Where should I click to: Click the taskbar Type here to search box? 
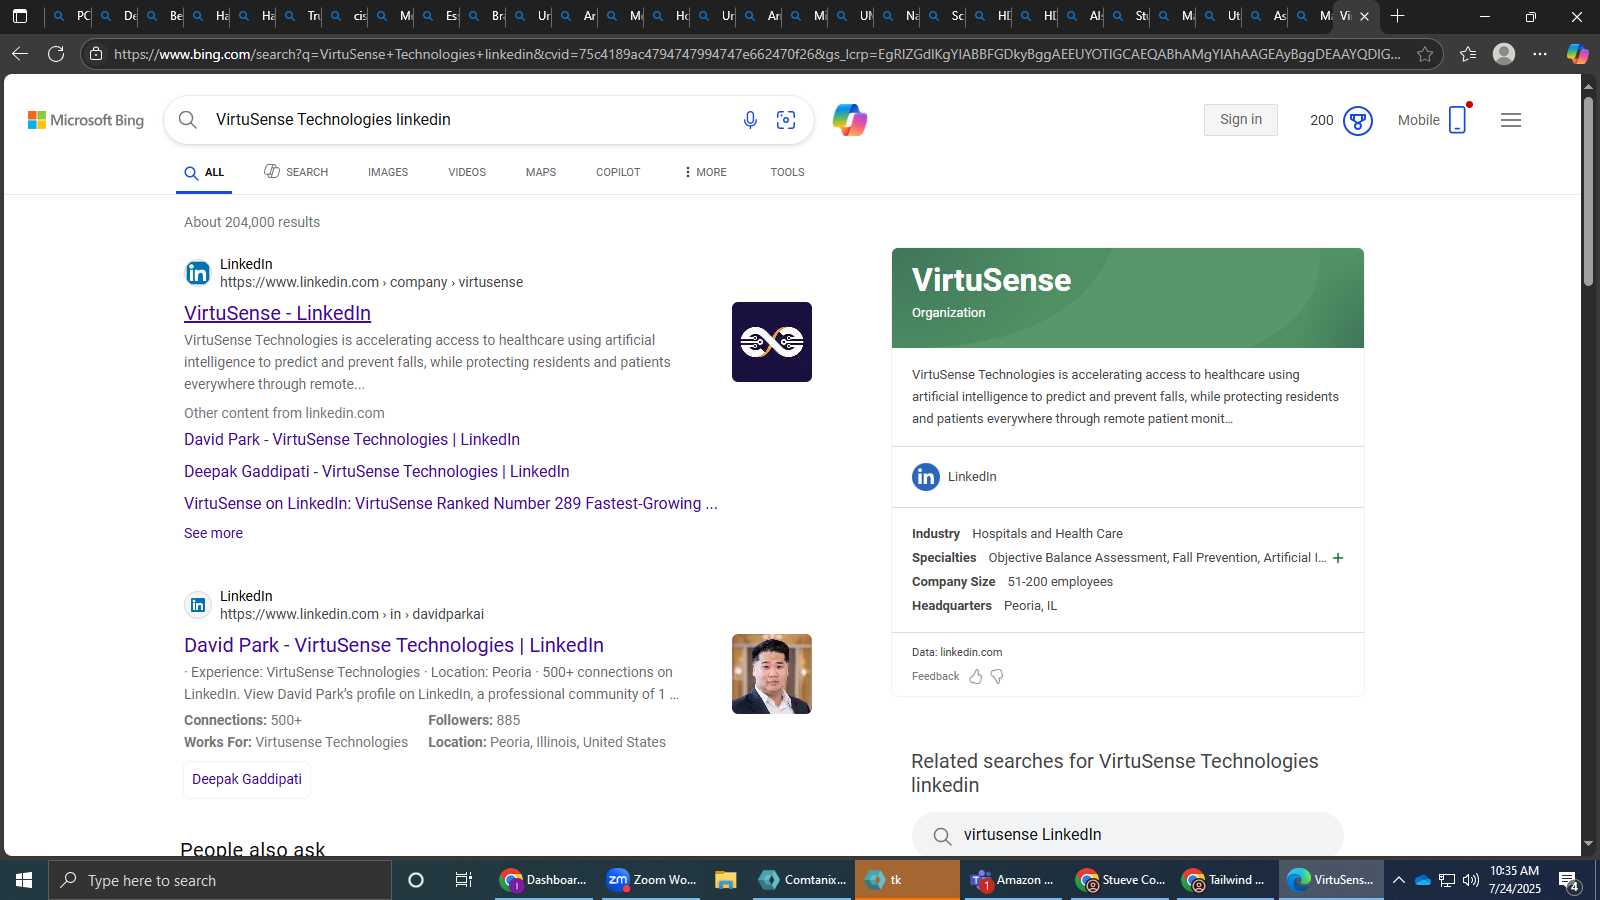[220, 880]
